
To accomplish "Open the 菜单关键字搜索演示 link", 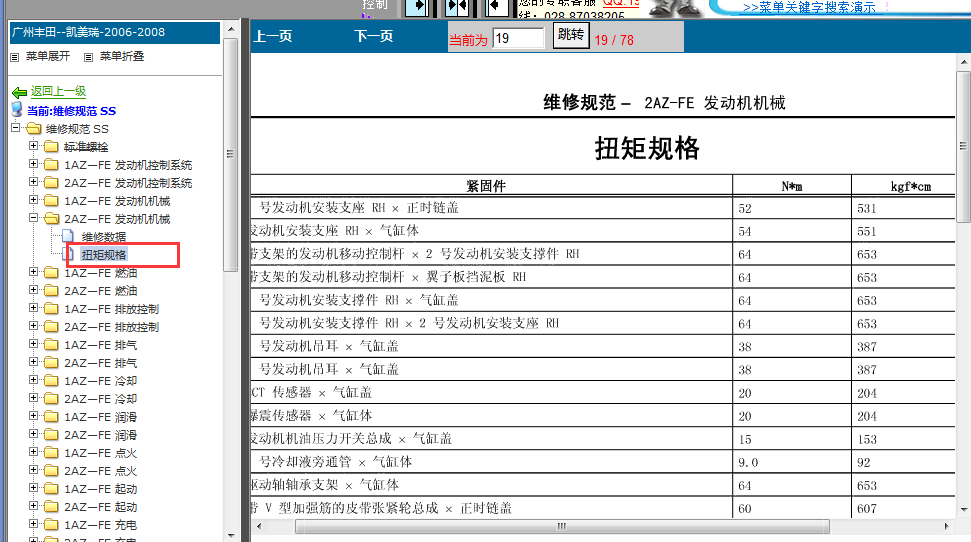I will pyautogui.click(x=809, y=7).
